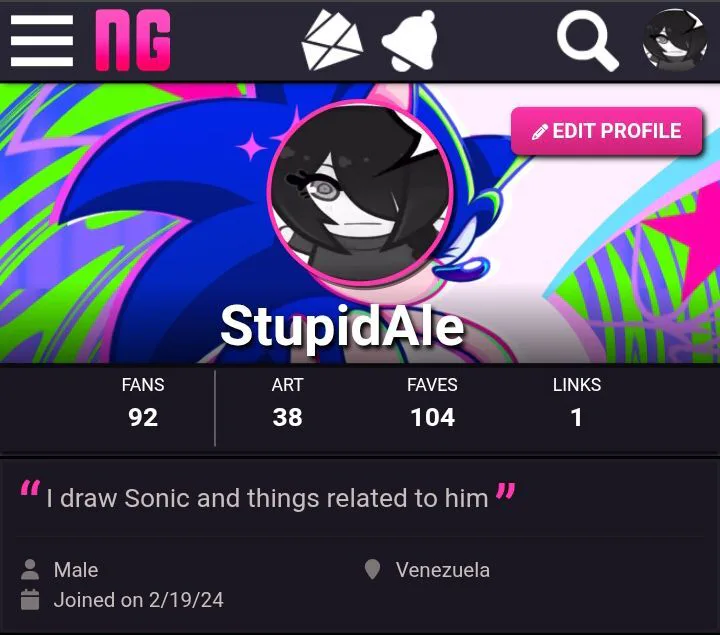
Task: Open the hamburger navigation menu
Action: pos(42,41)
